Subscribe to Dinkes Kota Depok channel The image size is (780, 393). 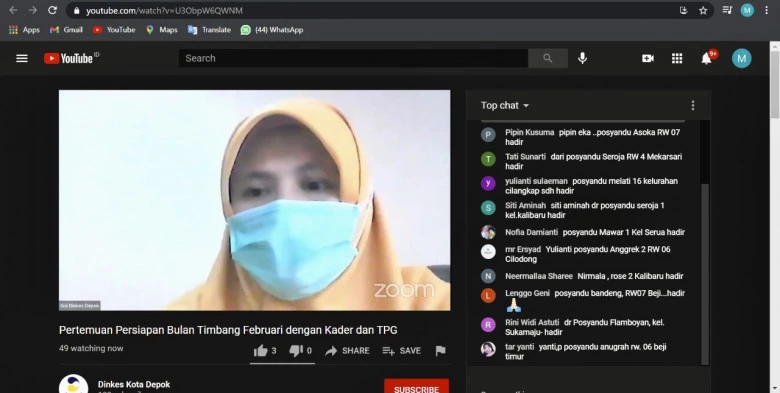[416, 386]
